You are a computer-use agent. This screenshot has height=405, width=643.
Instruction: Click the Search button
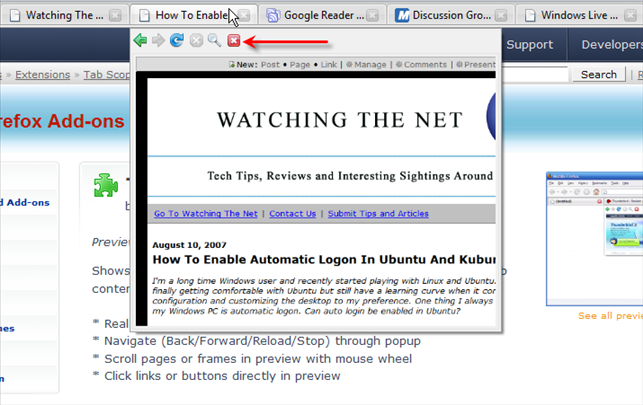pyautogui.click(x=599, y=75)
